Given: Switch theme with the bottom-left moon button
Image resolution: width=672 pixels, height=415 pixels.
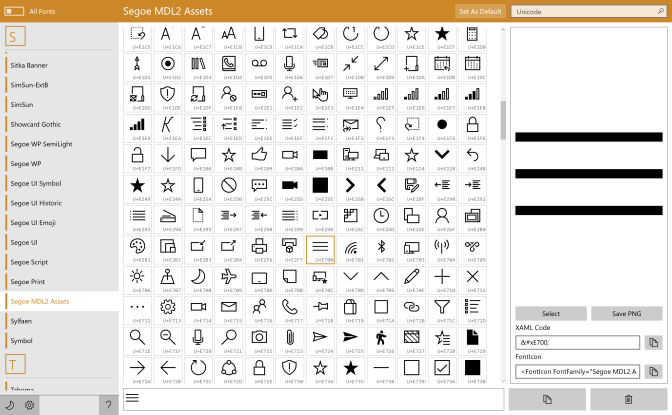Looking at the screenshot, I should pyautogui.click(x=10, y=405).
